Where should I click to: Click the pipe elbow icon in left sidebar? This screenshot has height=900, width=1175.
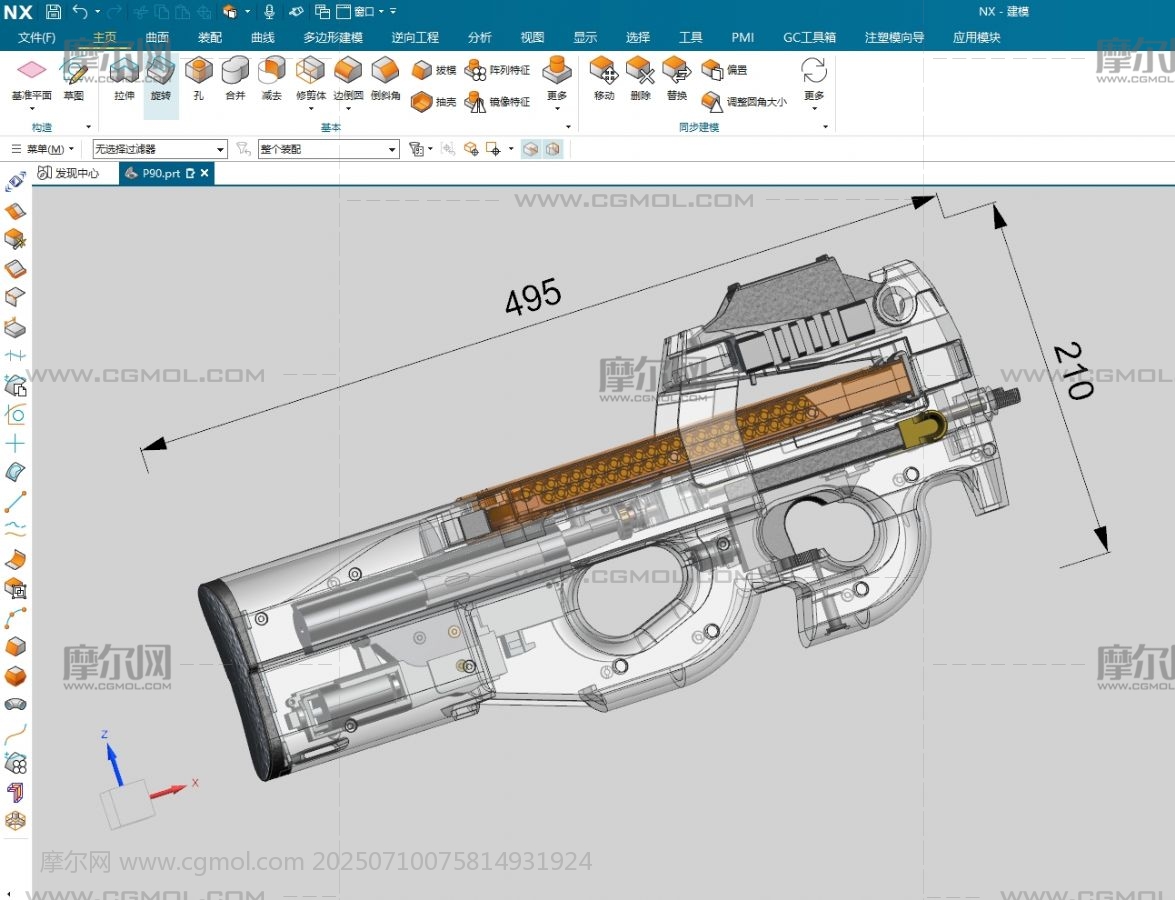click(x=15, y=704)
